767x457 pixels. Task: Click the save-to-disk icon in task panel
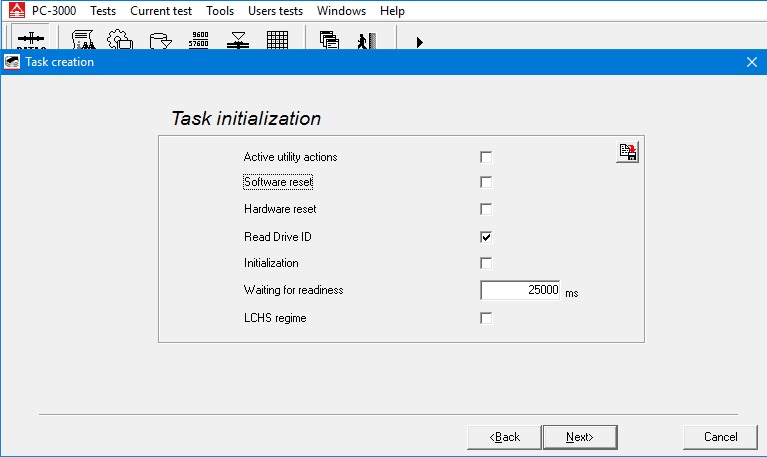click(x=627, y=152)
